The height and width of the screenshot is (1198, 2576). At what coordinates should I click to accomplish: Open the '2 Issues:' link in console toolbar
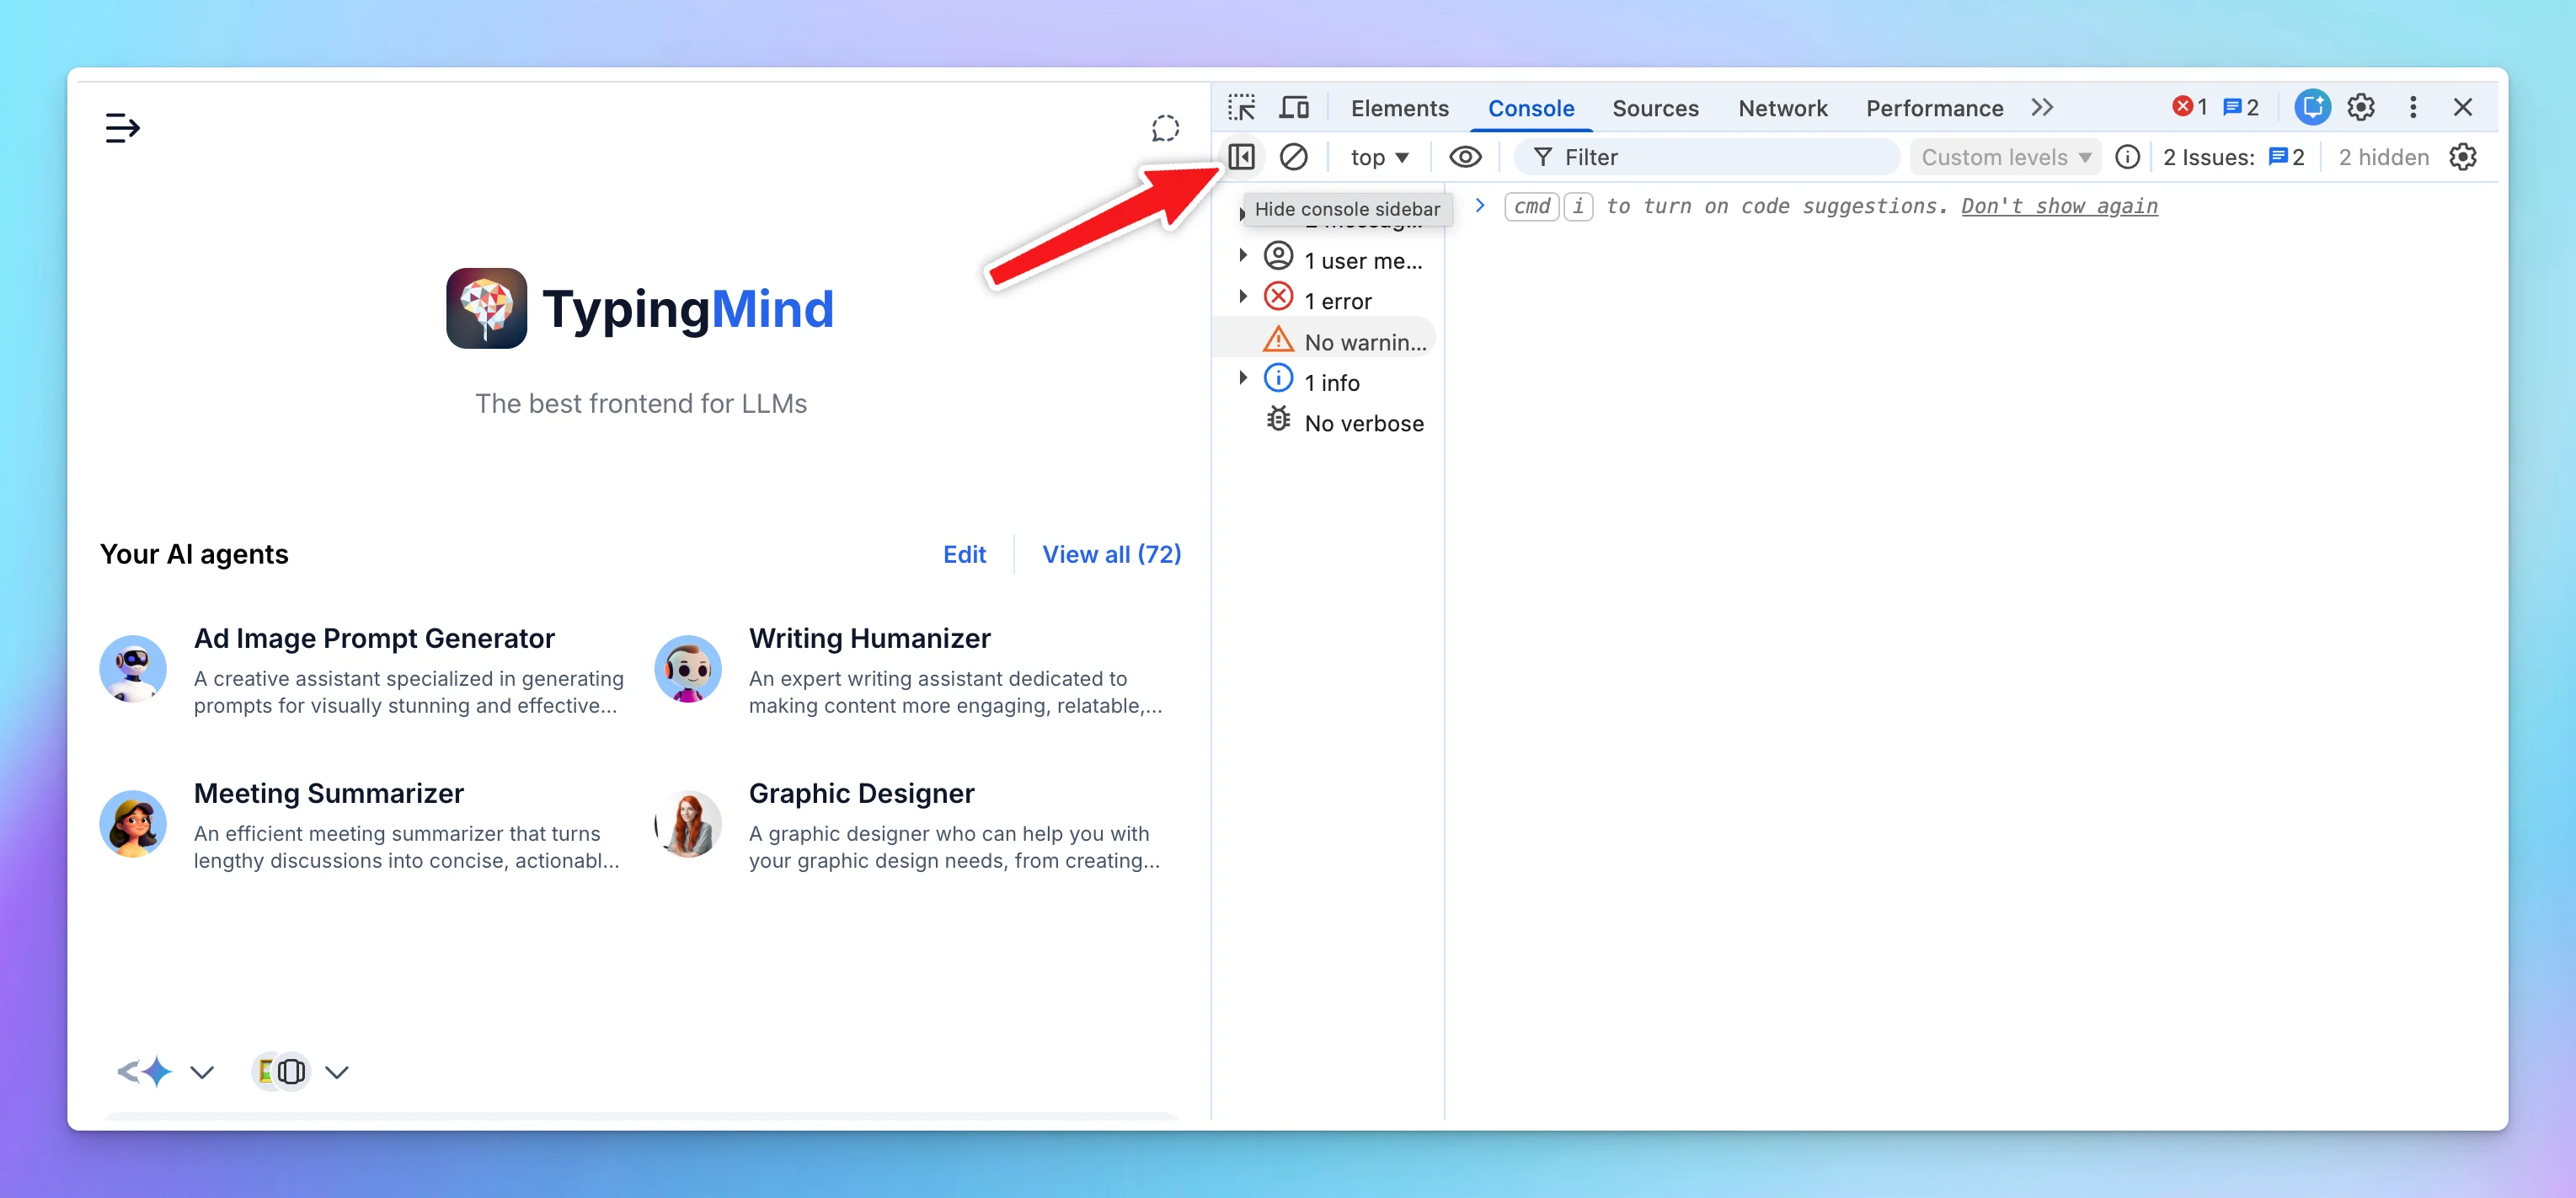click(2233, 157)
